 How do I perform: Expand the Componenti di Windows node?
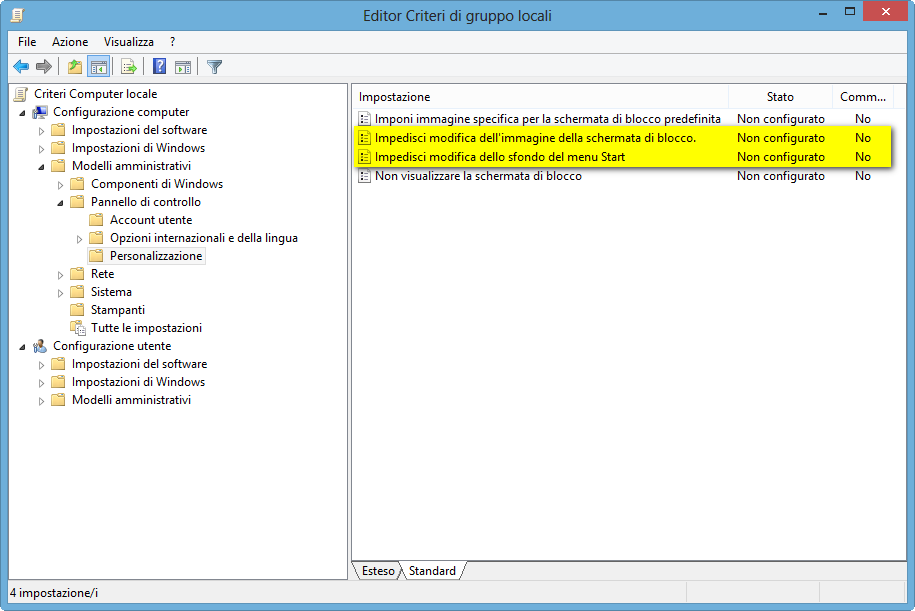[x=61, y=185]
